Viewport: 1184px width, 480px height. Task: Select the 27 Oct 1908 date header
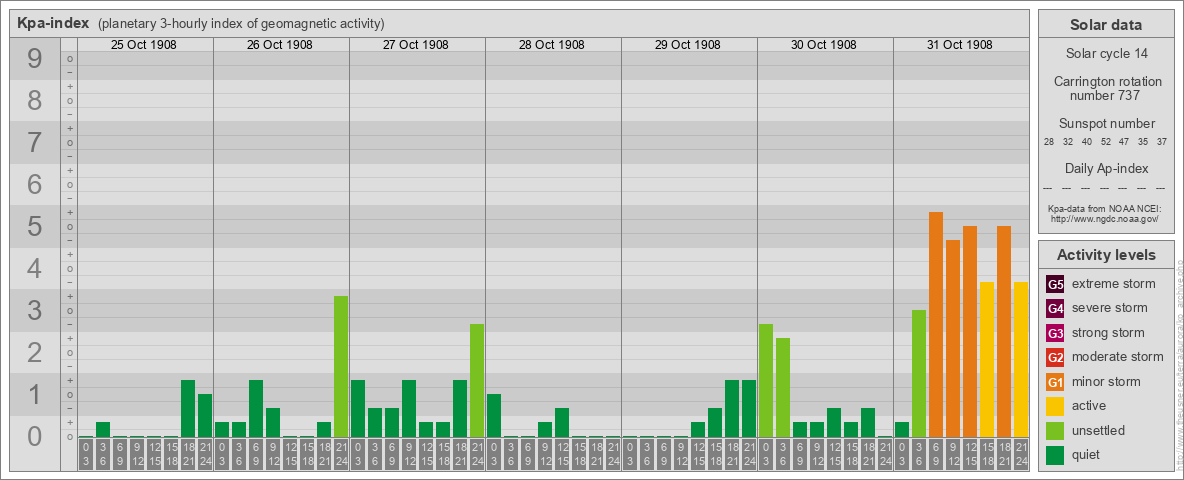pos(415,45)
